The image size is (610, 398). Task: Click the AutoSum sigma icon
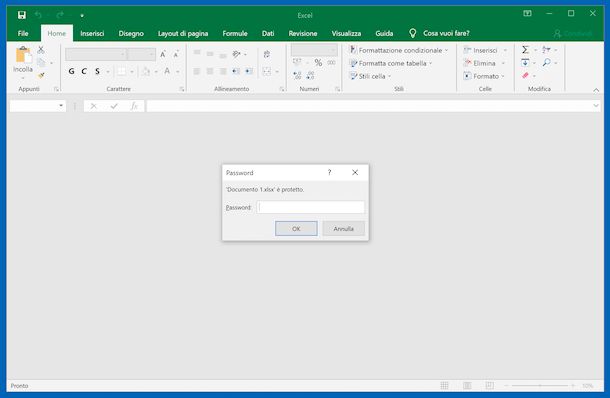point(525,49)
